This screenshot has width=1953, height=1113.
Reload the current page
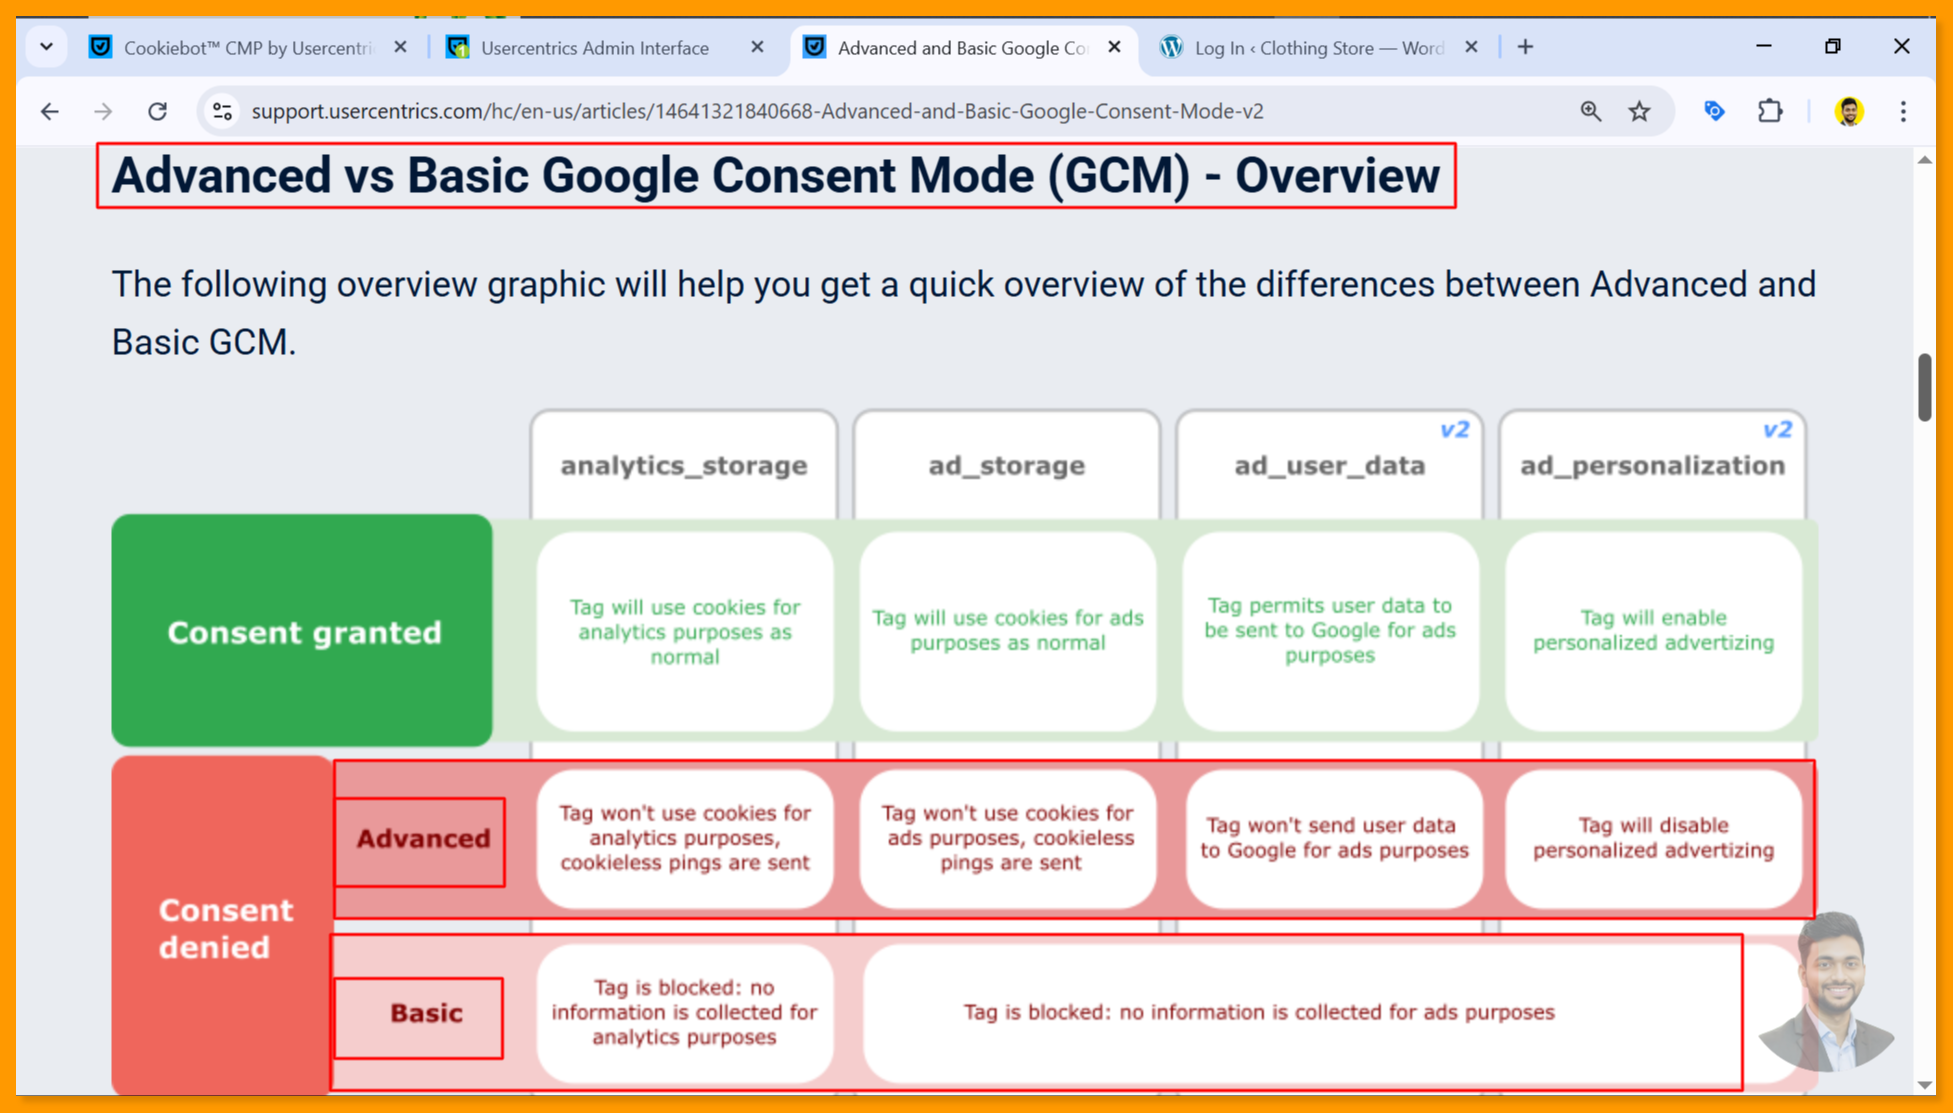tap(157, 111)
